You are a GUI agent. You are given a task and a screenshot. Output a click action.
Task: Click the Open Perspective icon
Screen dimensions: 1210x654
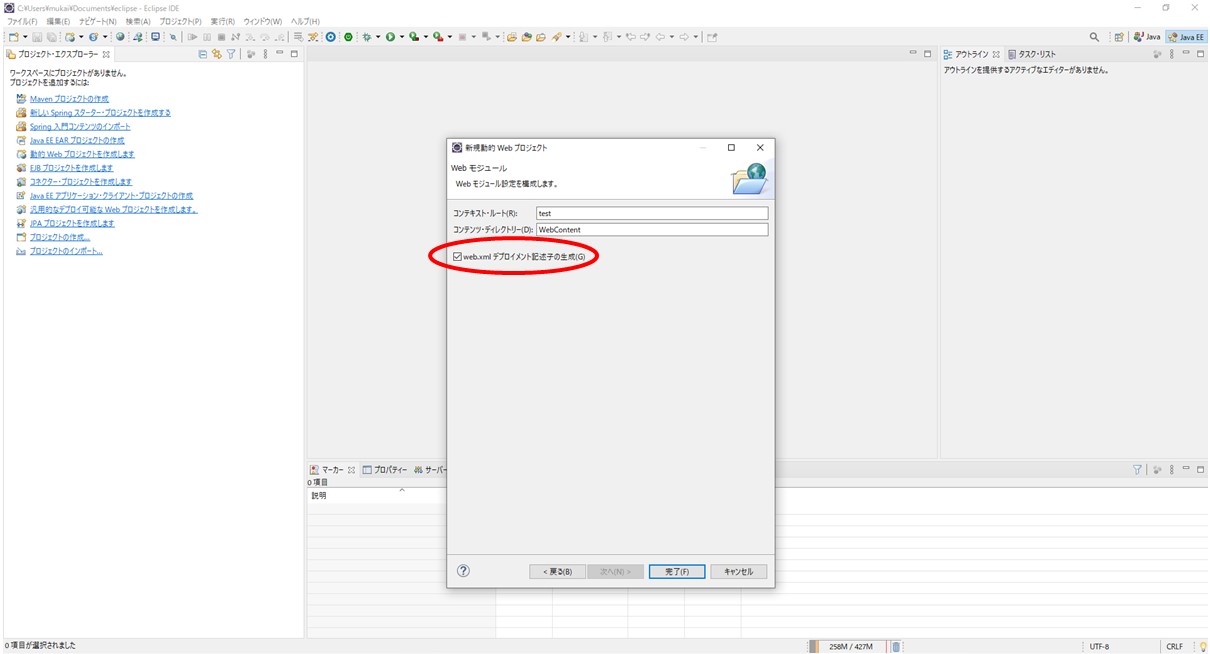click(1119, 37)
